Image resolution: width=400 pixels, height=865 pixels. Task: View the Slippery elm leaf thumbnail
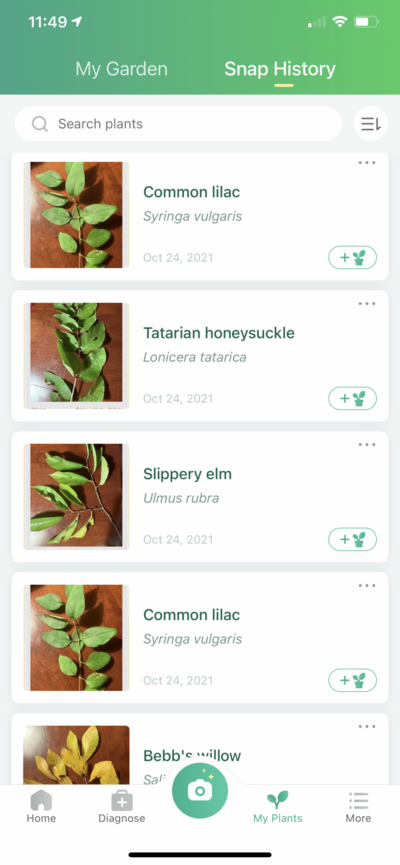coord(76,496)
